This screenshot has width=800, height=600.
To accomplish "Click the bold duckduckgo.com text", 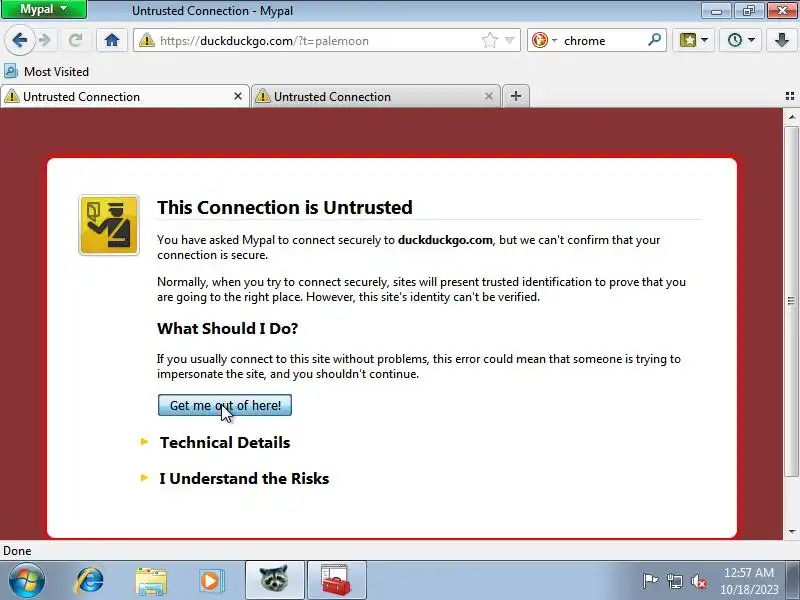I will coord(445,240).
